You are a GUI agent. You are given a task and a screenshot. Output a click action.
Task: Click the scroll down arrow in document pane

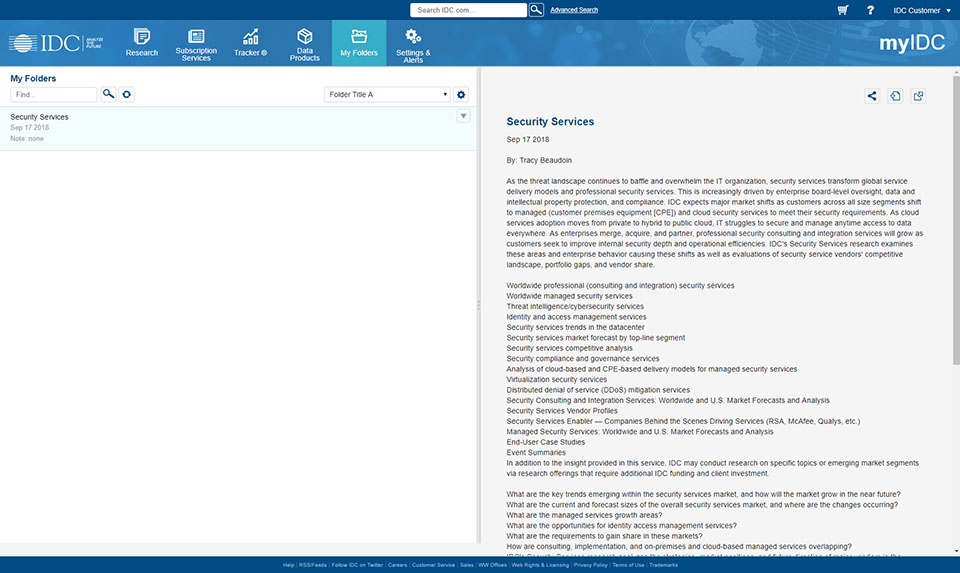click(956, 551)
